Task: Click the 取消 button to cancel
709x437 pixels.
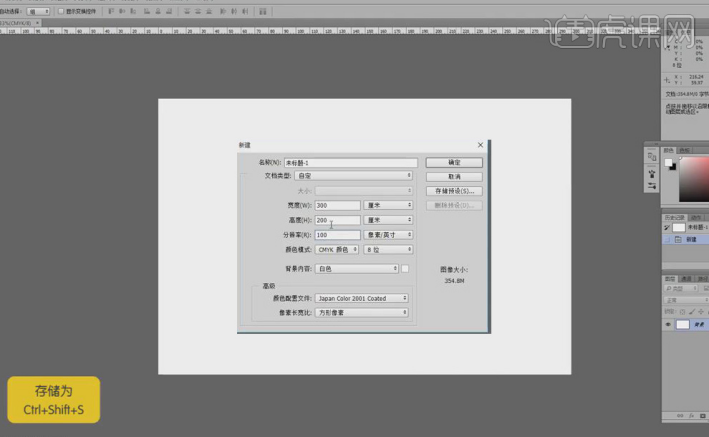Action: coord(453,176)
